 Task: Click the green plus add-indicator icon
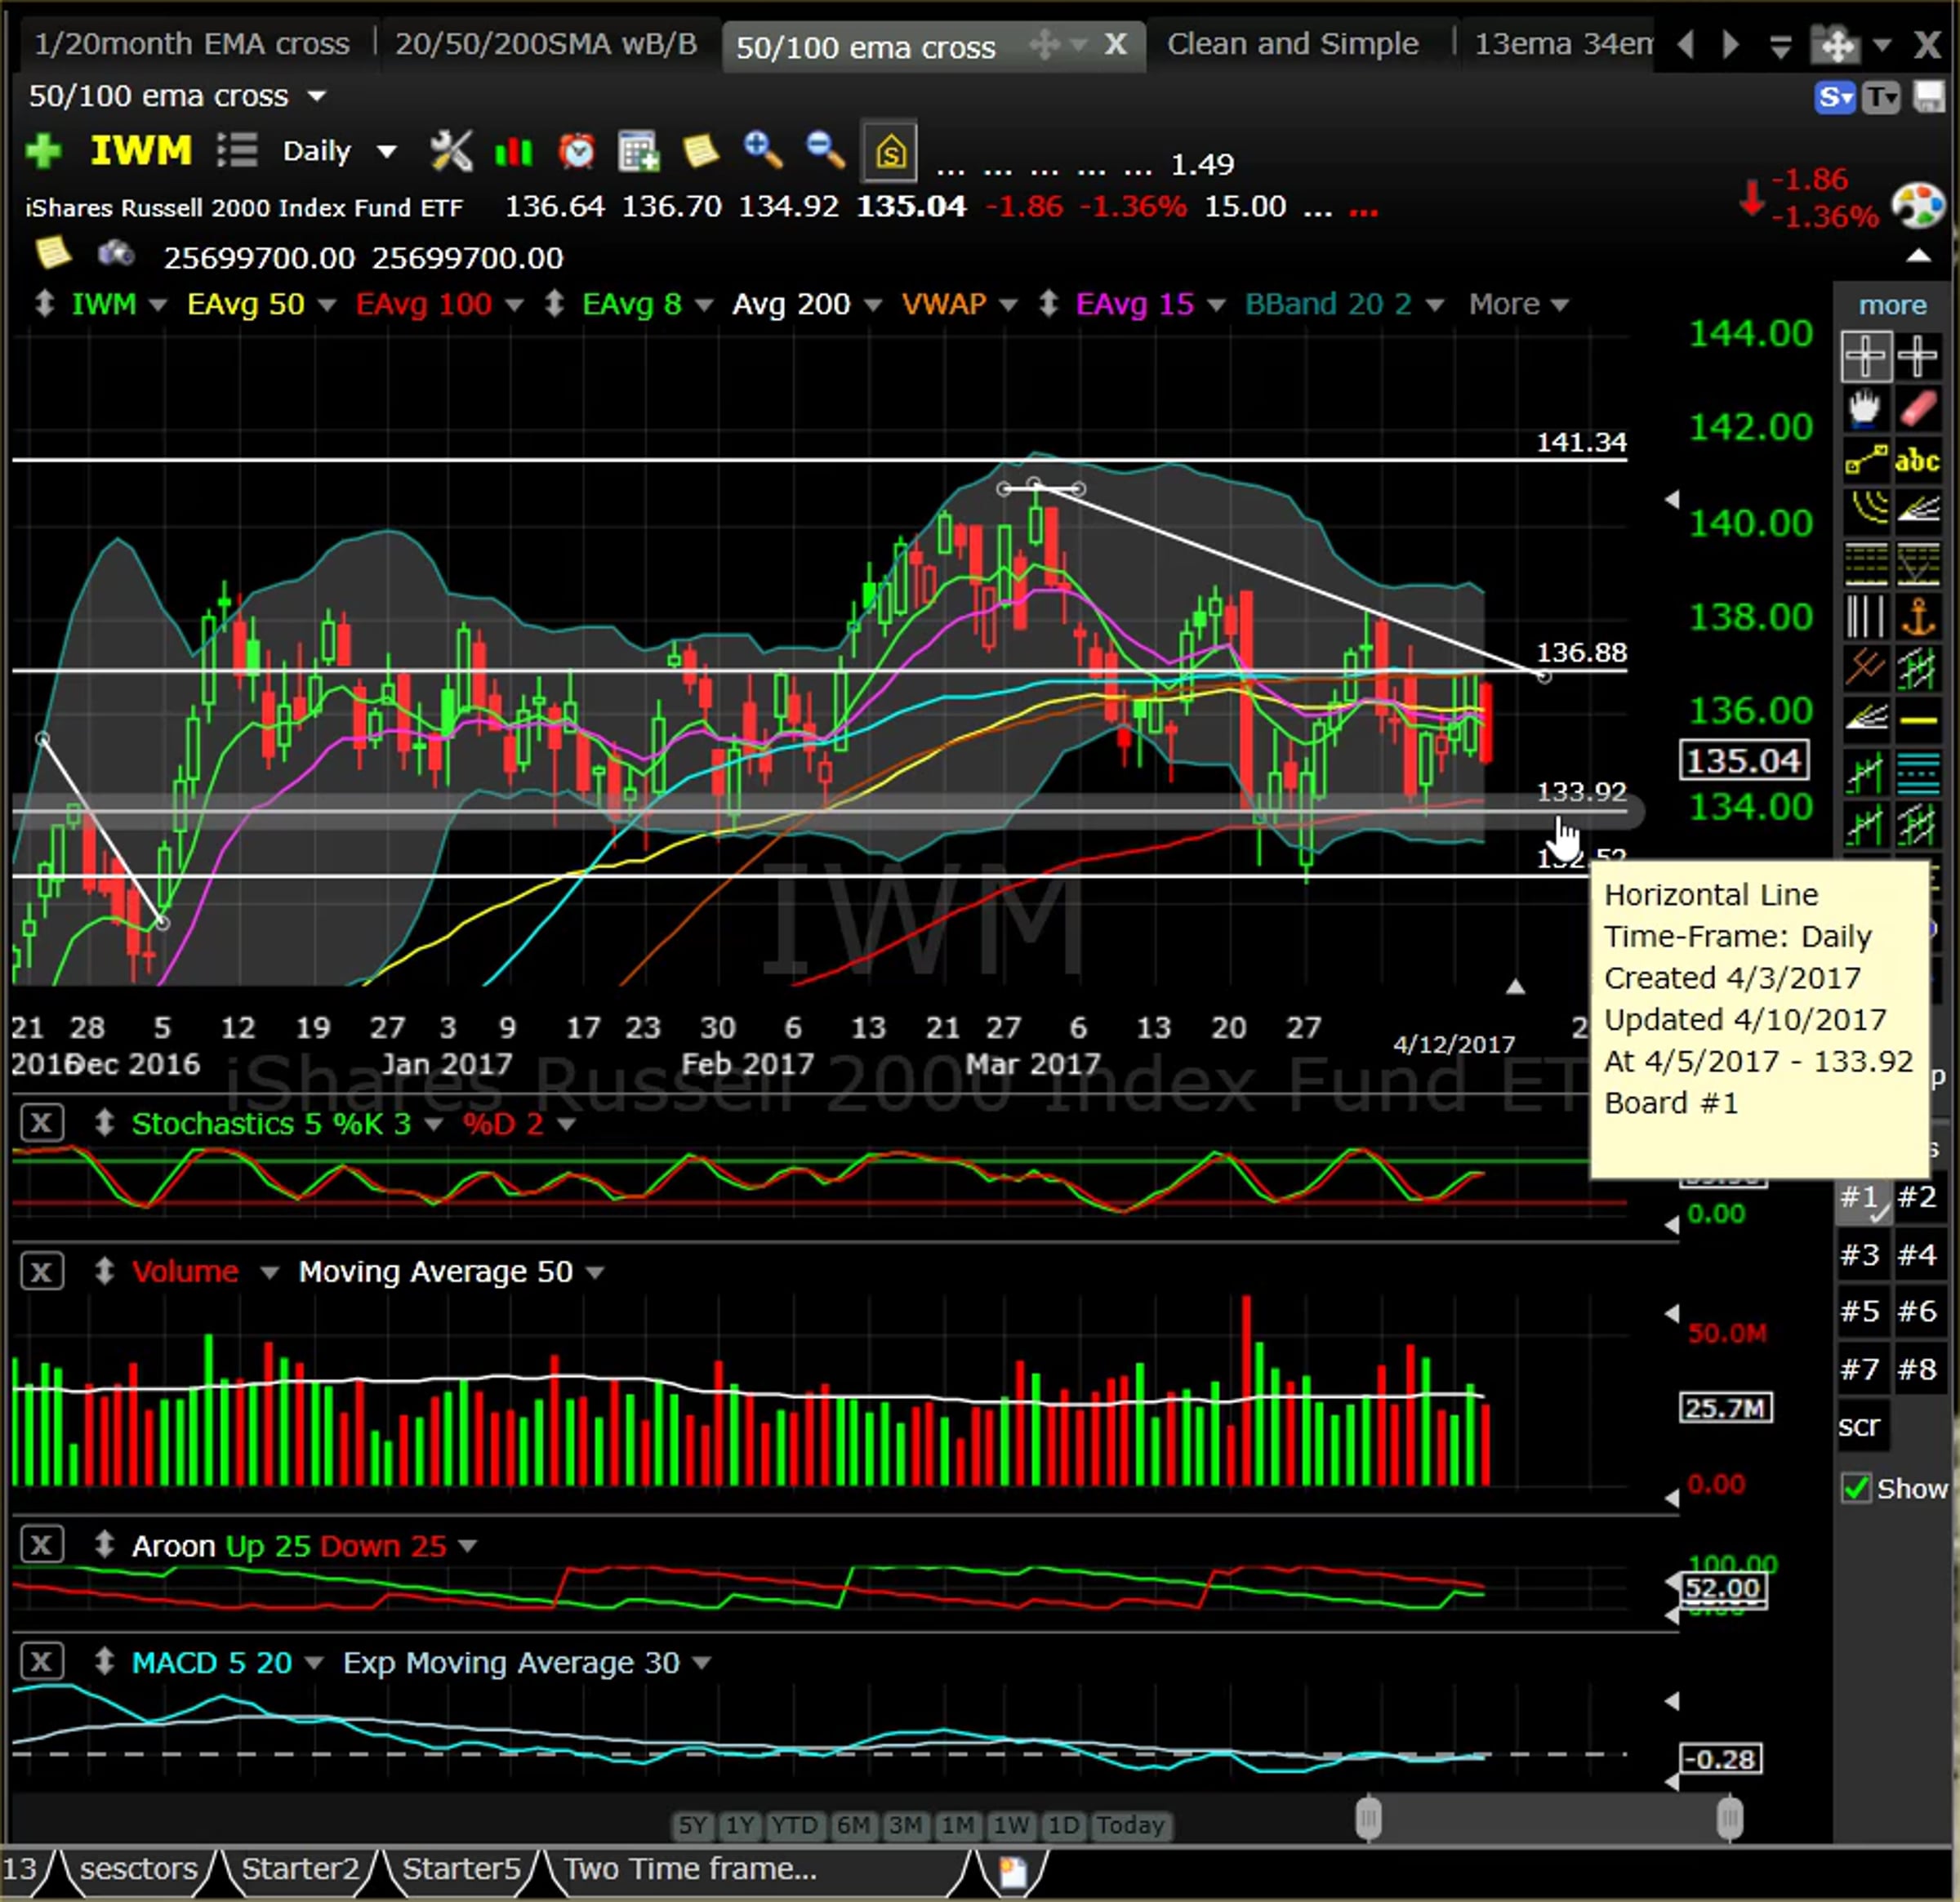tap(44, 151)
